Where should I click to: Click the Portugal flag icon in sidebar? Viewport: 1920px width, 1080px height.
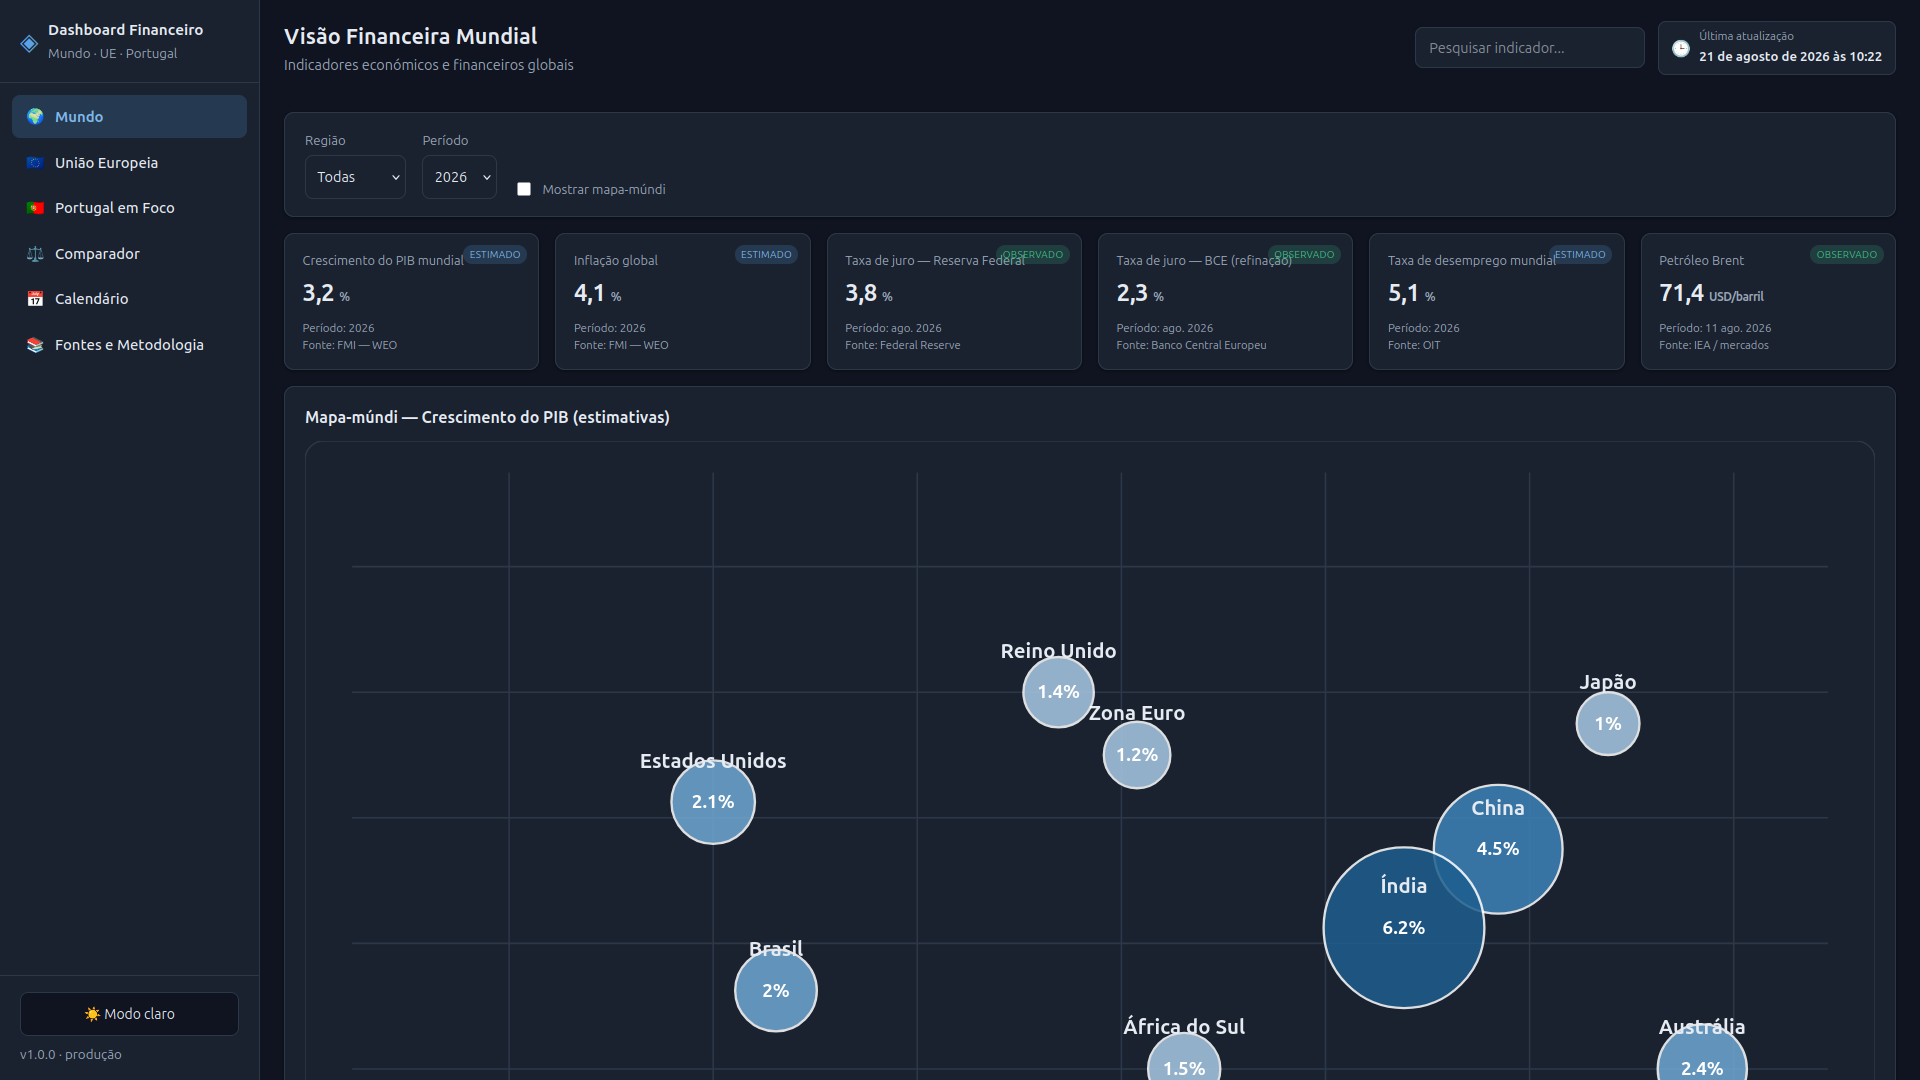click(x=35, y=208)
